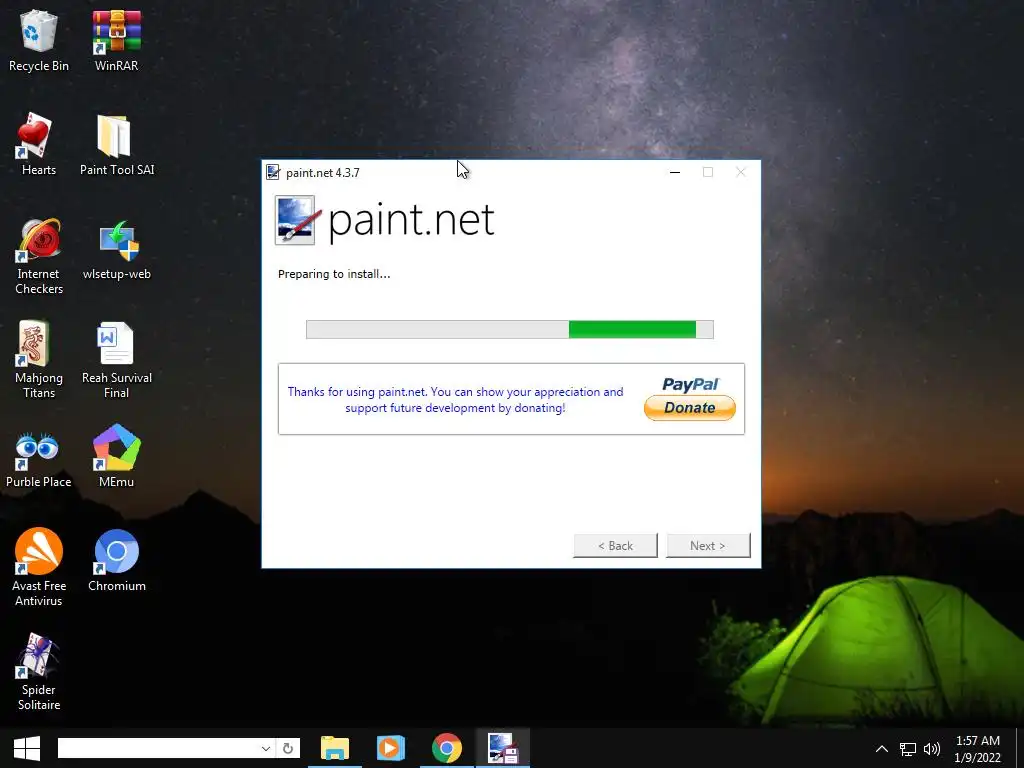Image resolution: width=1024 pixels, height=768 pixels.
Task: Select the Purble Place shortcut
Action: (x=39, y=457)
